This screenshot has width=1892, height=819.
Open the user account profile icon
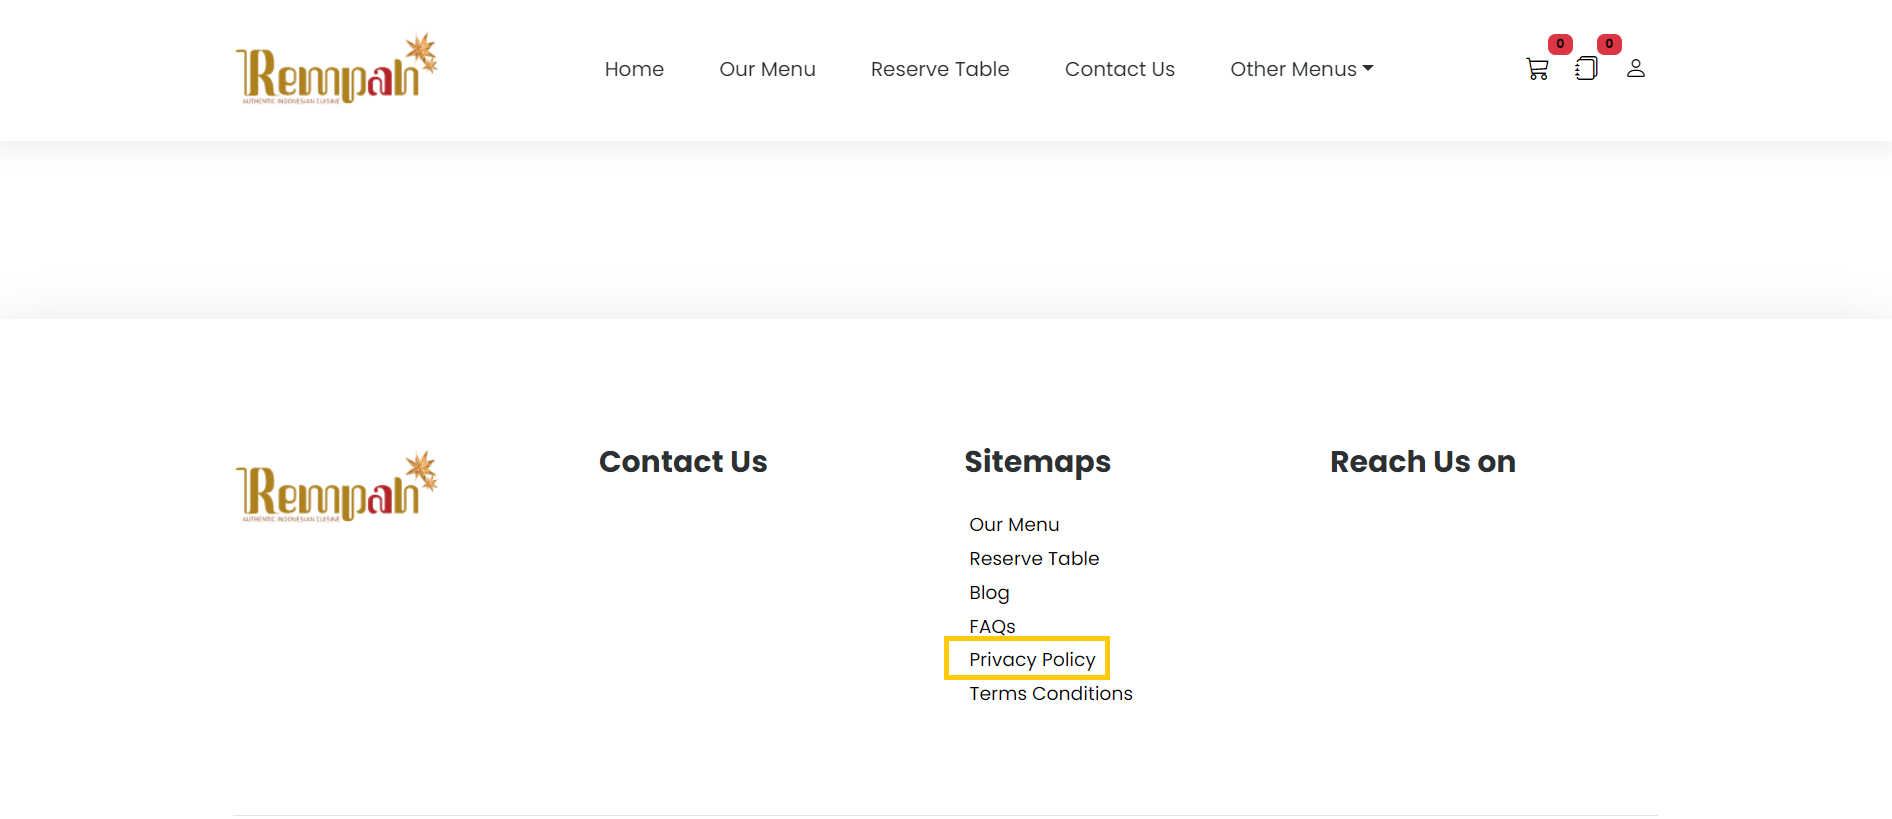pyautogui.click(x=1635, y=69)
